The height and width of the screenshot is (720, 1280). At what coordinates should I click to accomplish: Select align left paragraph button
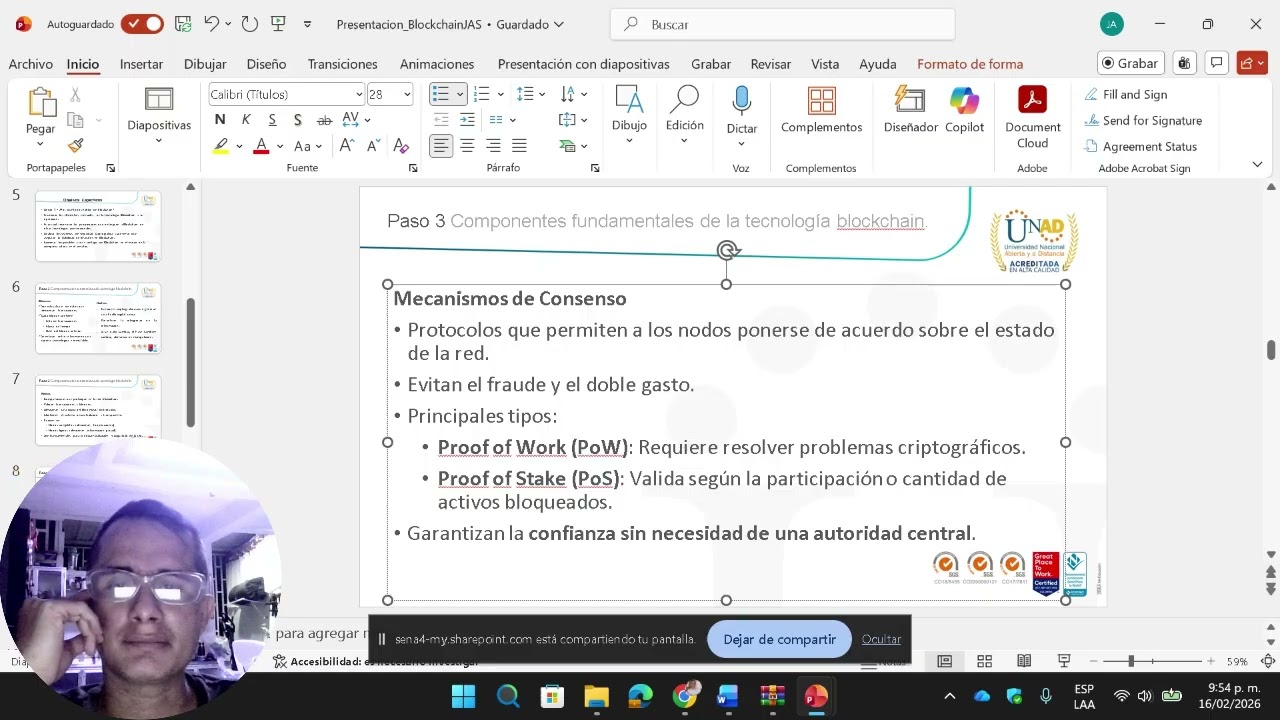pyautogui.click(x=441, y=146)
